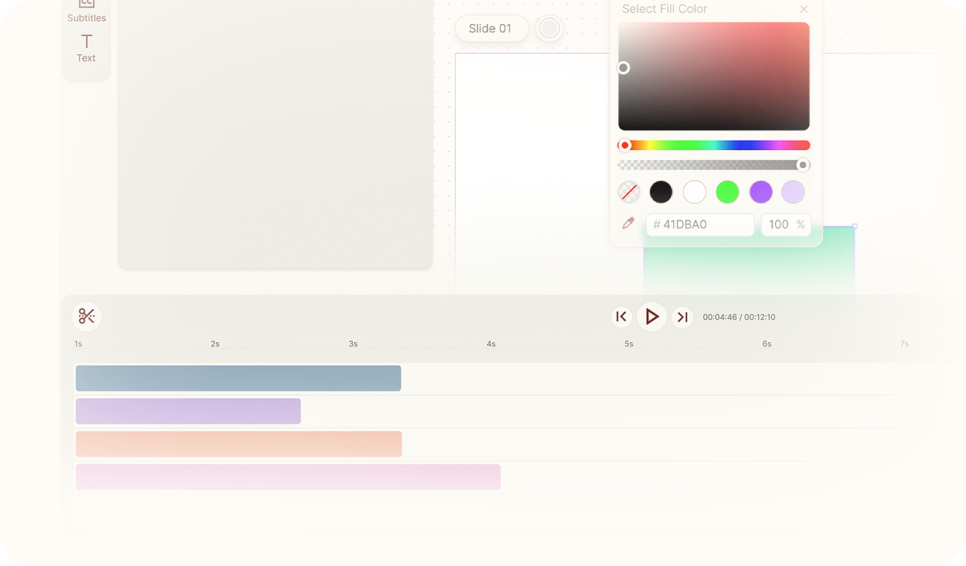The image size is (966, 566).
Task: Pick the green color swatch
Action: pyautogui.click(x=727, y=192)
